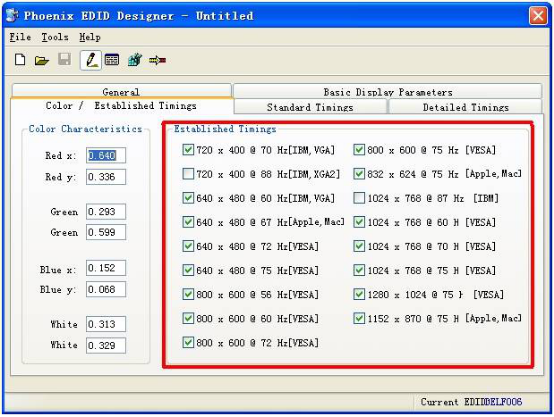
Task: Uncheck 720 x 400 @ 70 Hz timing
Action: click(188, 150)
